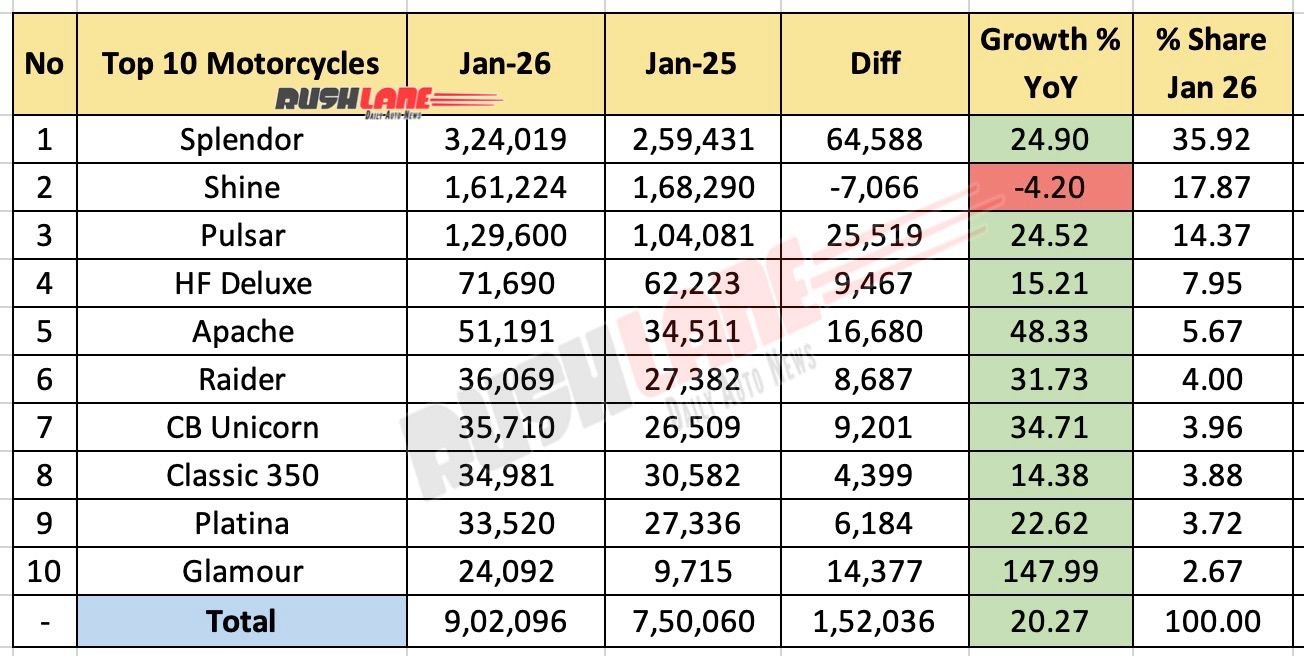Select the 'Top 10 Motorcycles' header cell

[241, 63]
